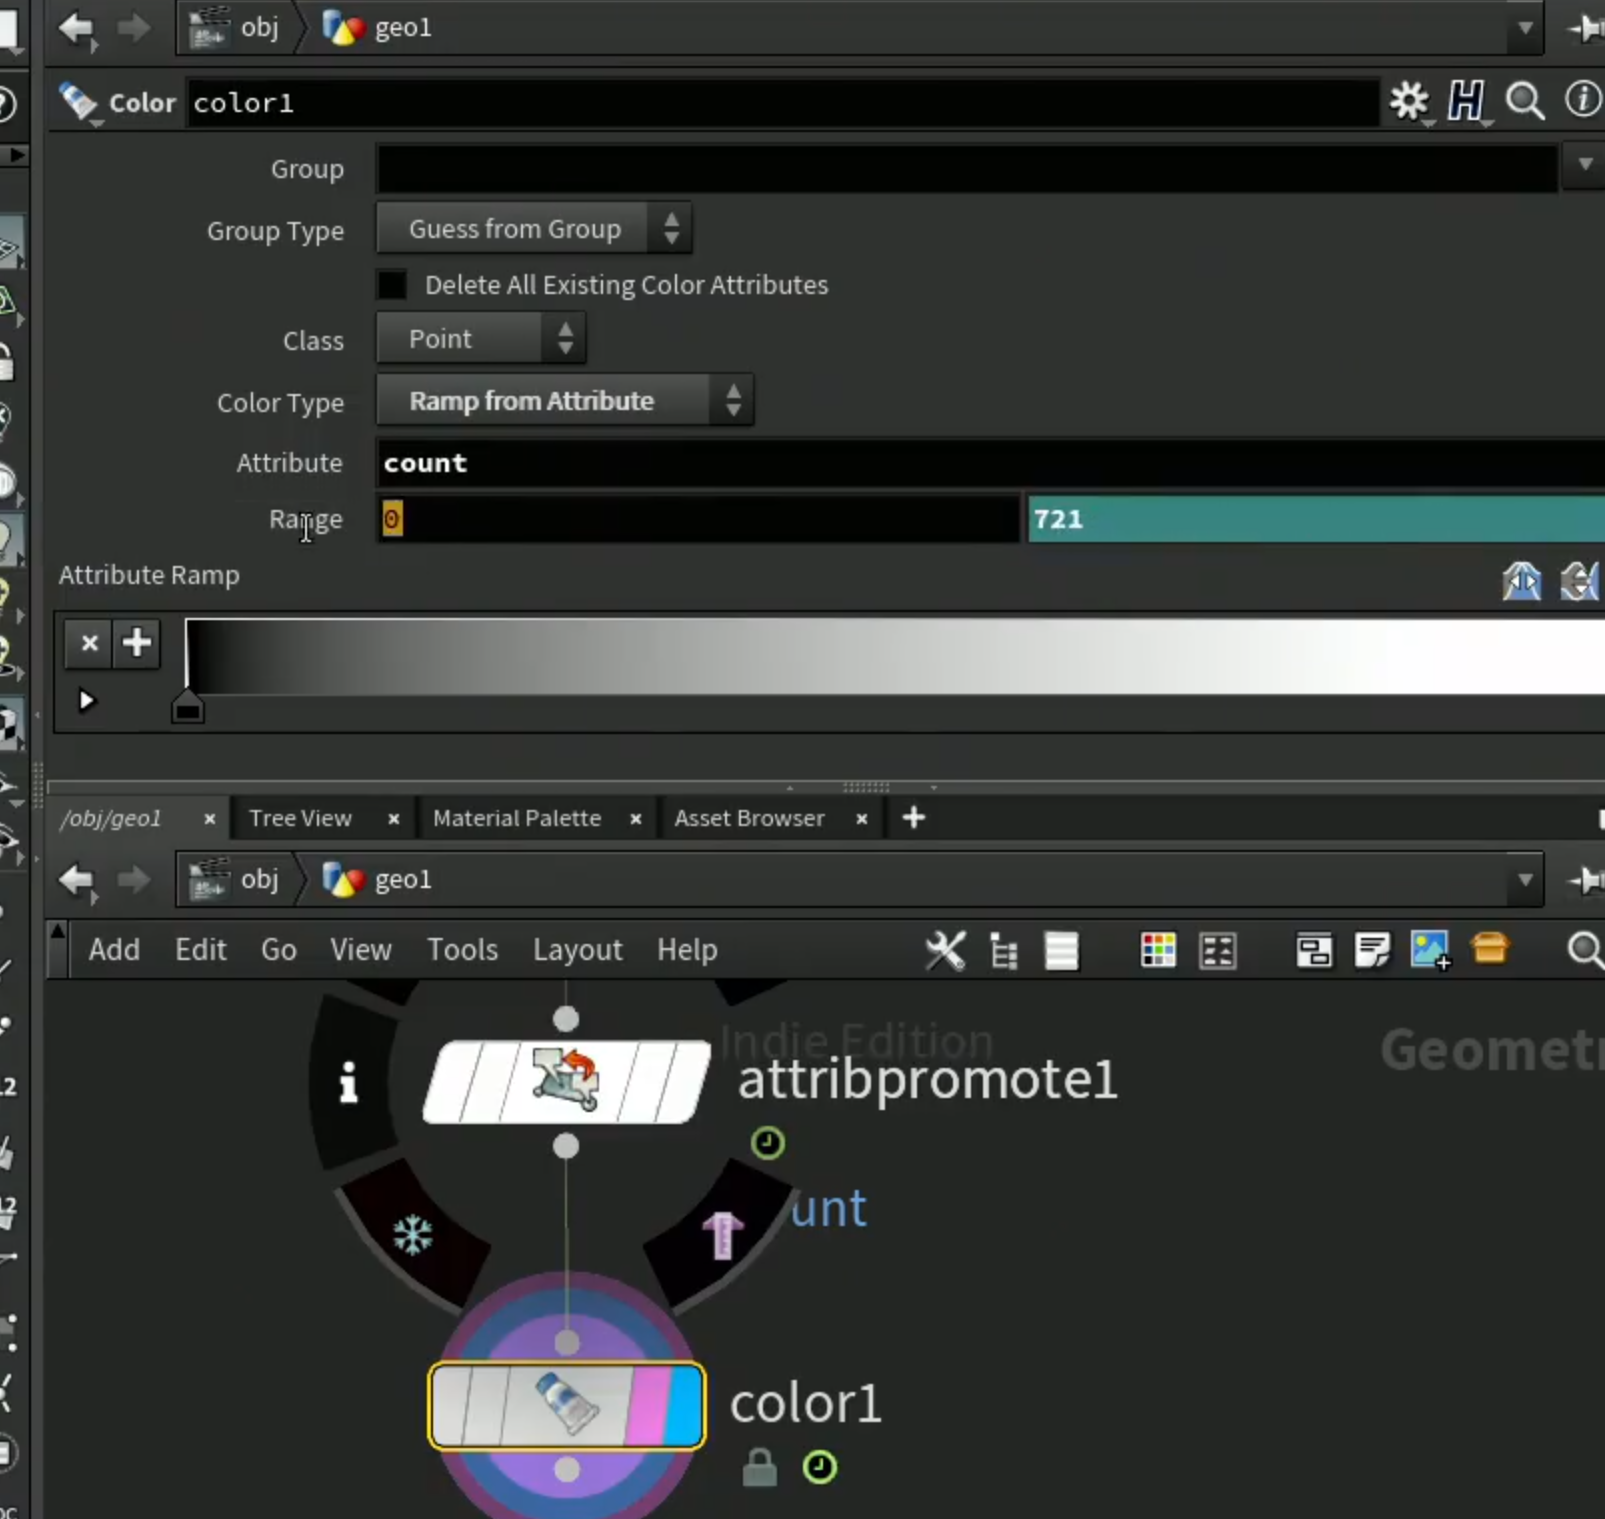Create a network box icon
Screen dimensions: 1605x1519
[1314, 950]
